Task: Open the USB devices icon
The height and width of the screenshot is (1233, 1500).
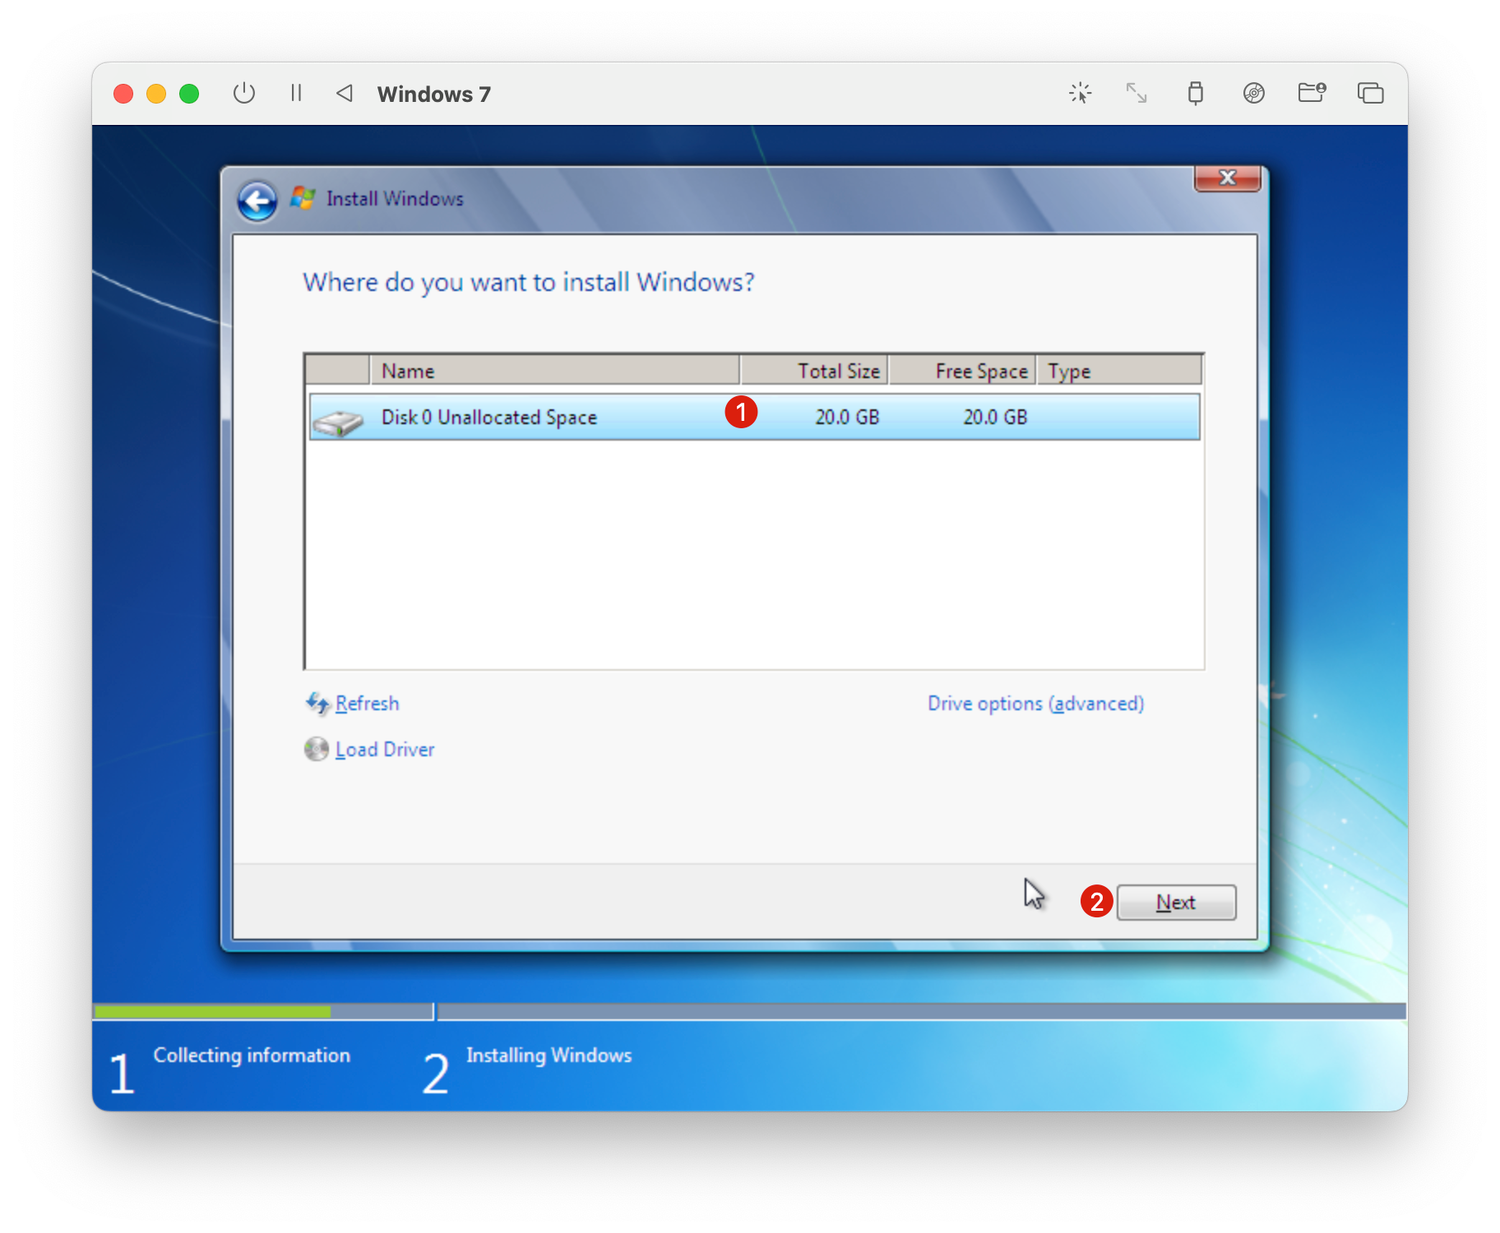Action: tap(1195, 93)
